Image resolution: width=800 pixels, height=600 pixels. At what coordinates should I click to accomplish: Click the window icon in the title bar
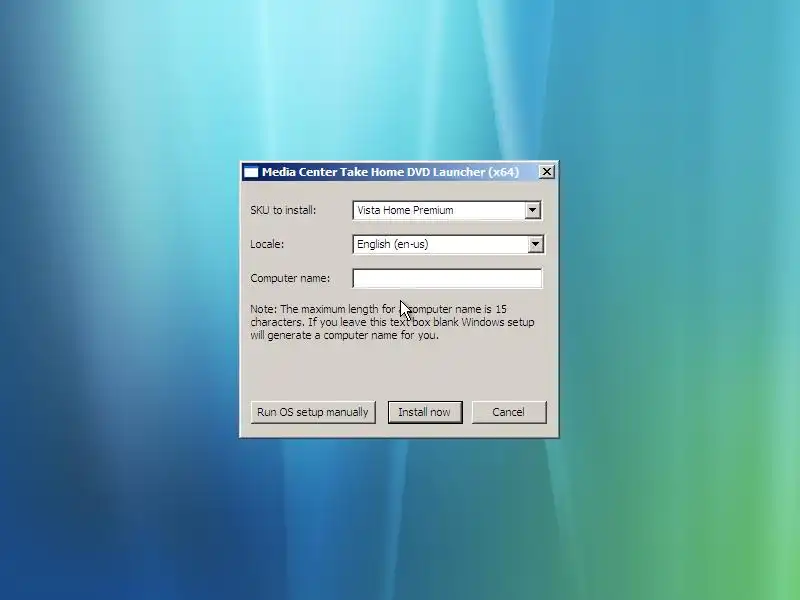point(251,172)
